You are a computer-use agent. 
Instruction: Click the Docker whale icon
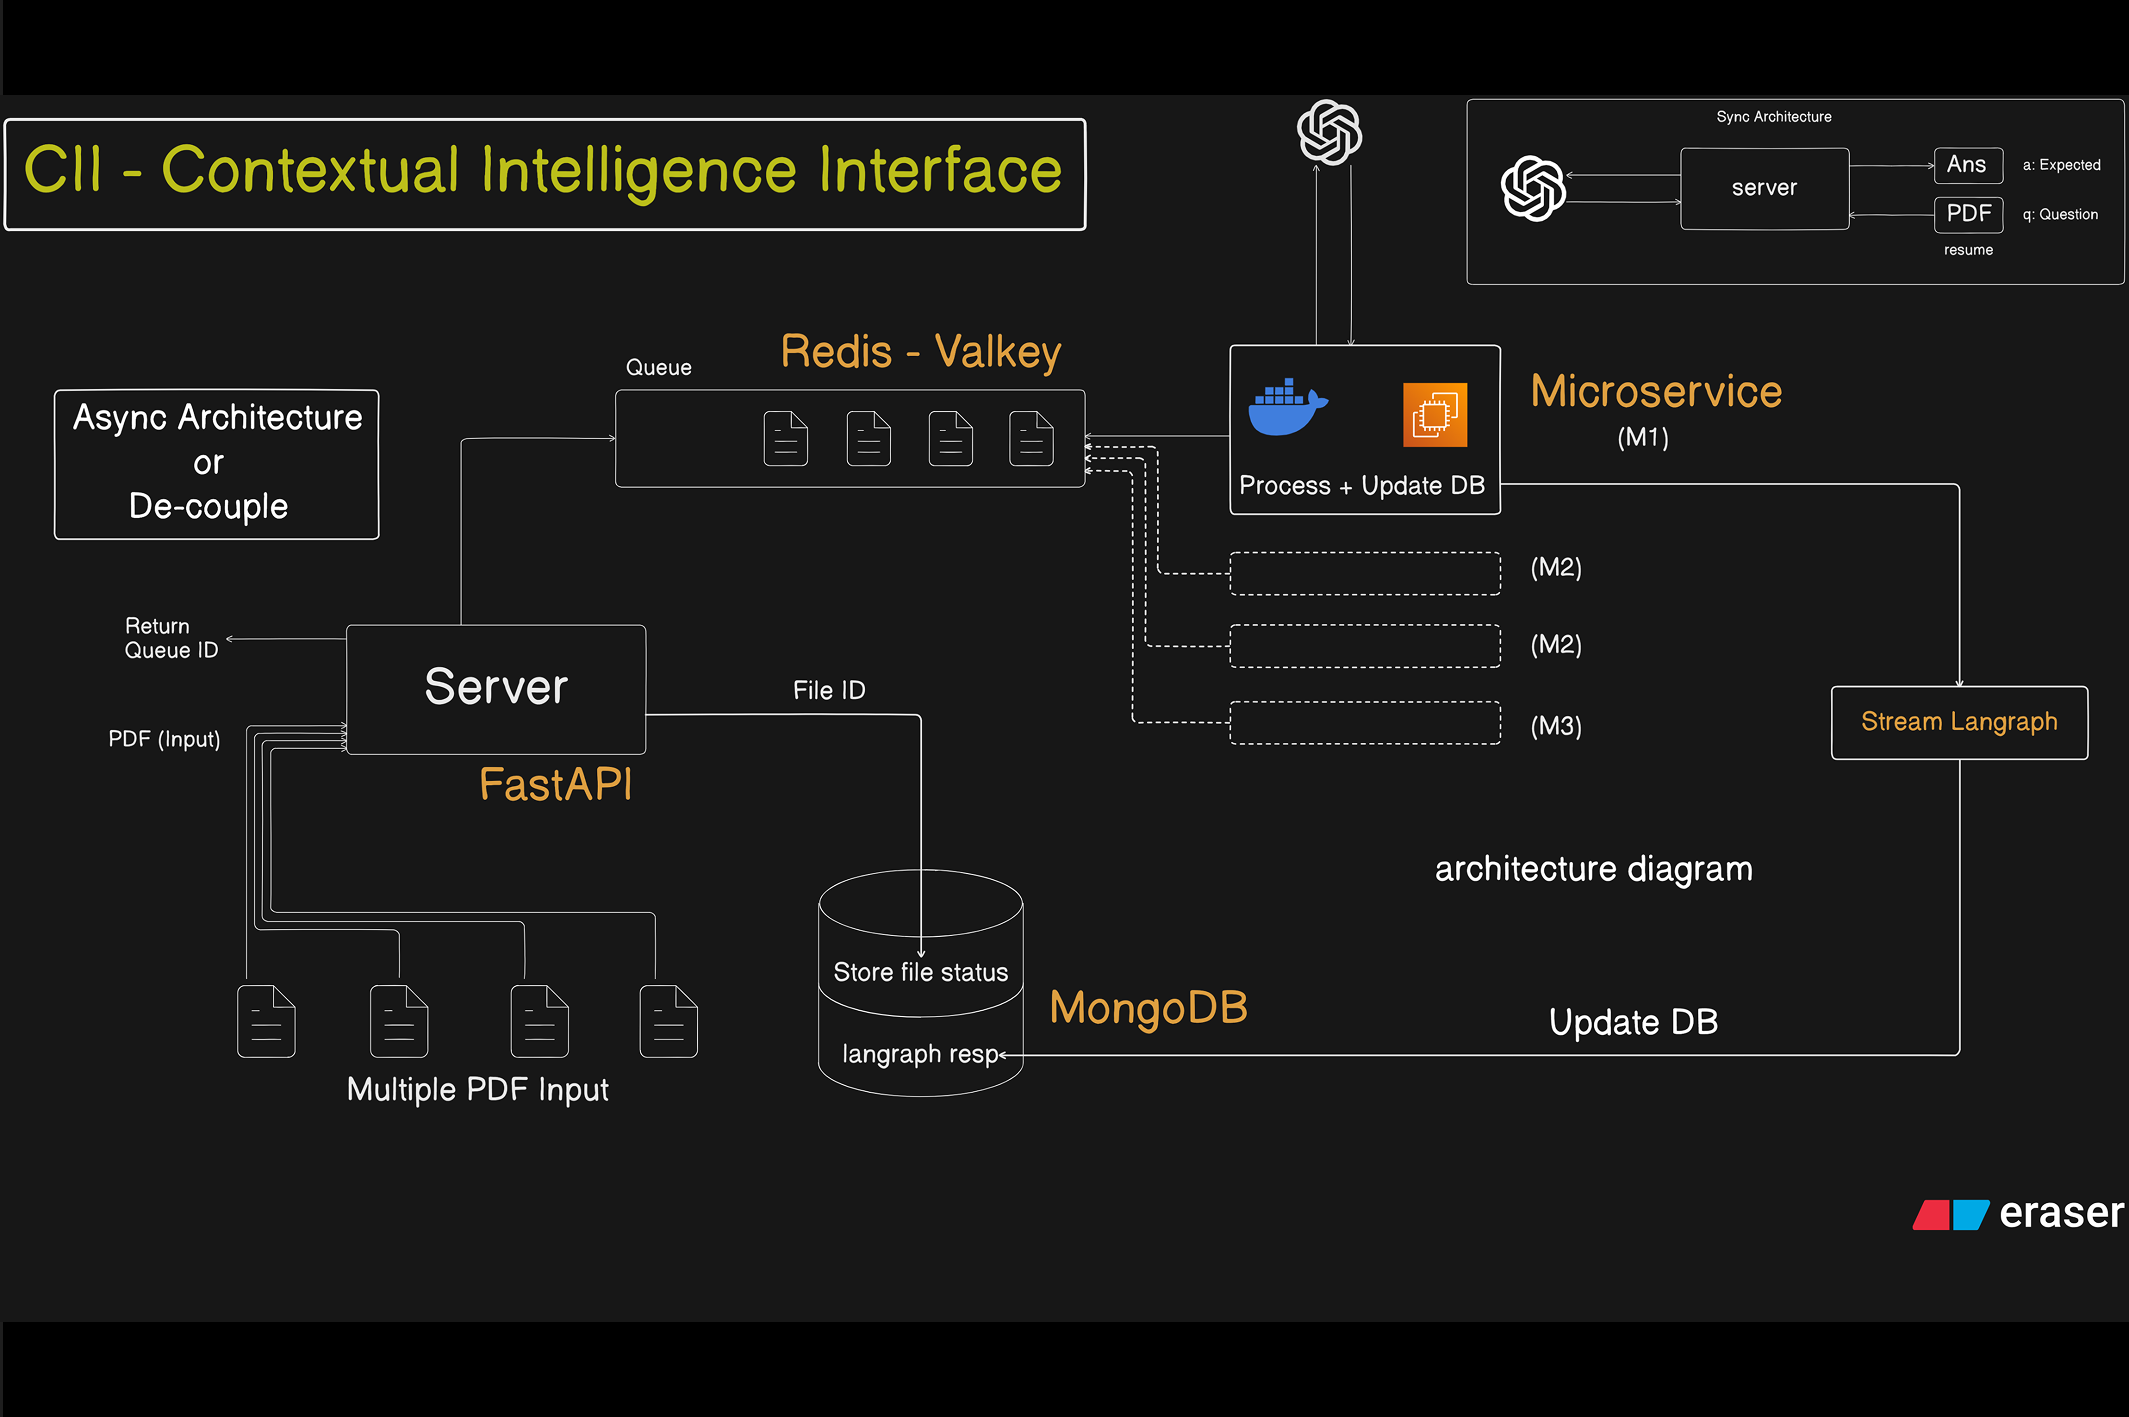pyautogui.click(x=1288, y=407)
